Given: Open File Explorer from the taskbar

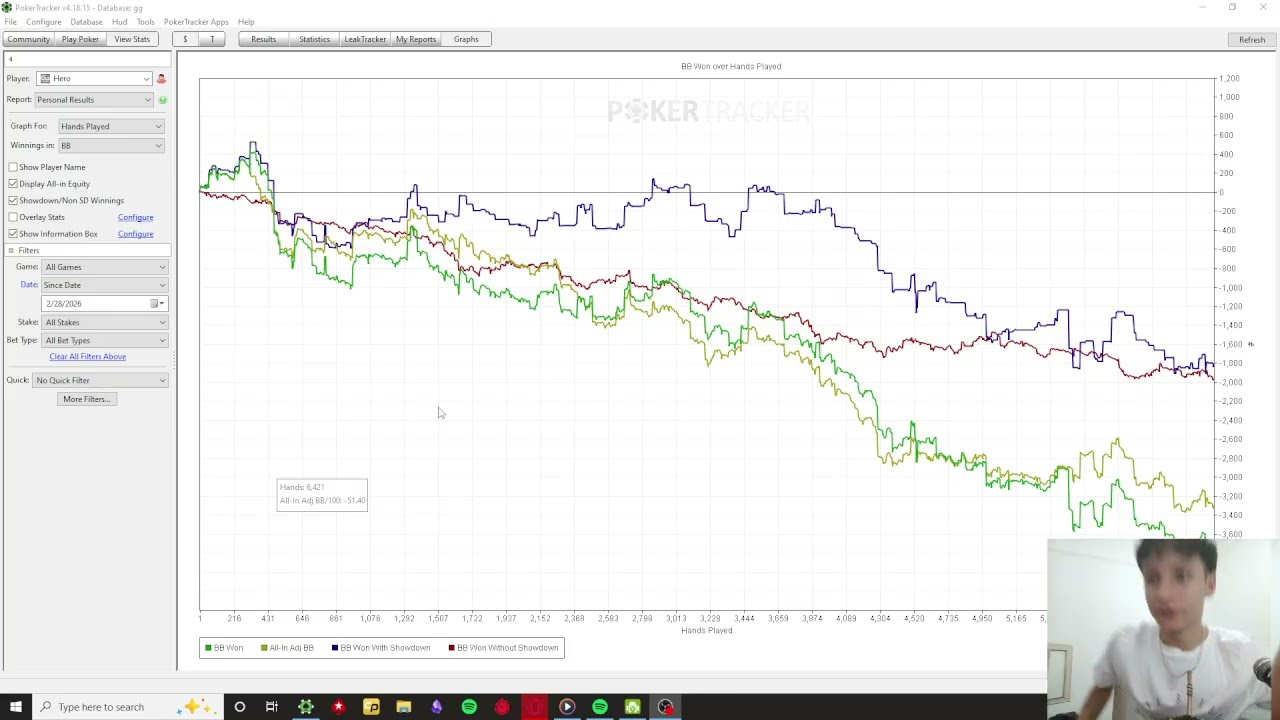Looking at the screenshot, I should tap(404, 707).
